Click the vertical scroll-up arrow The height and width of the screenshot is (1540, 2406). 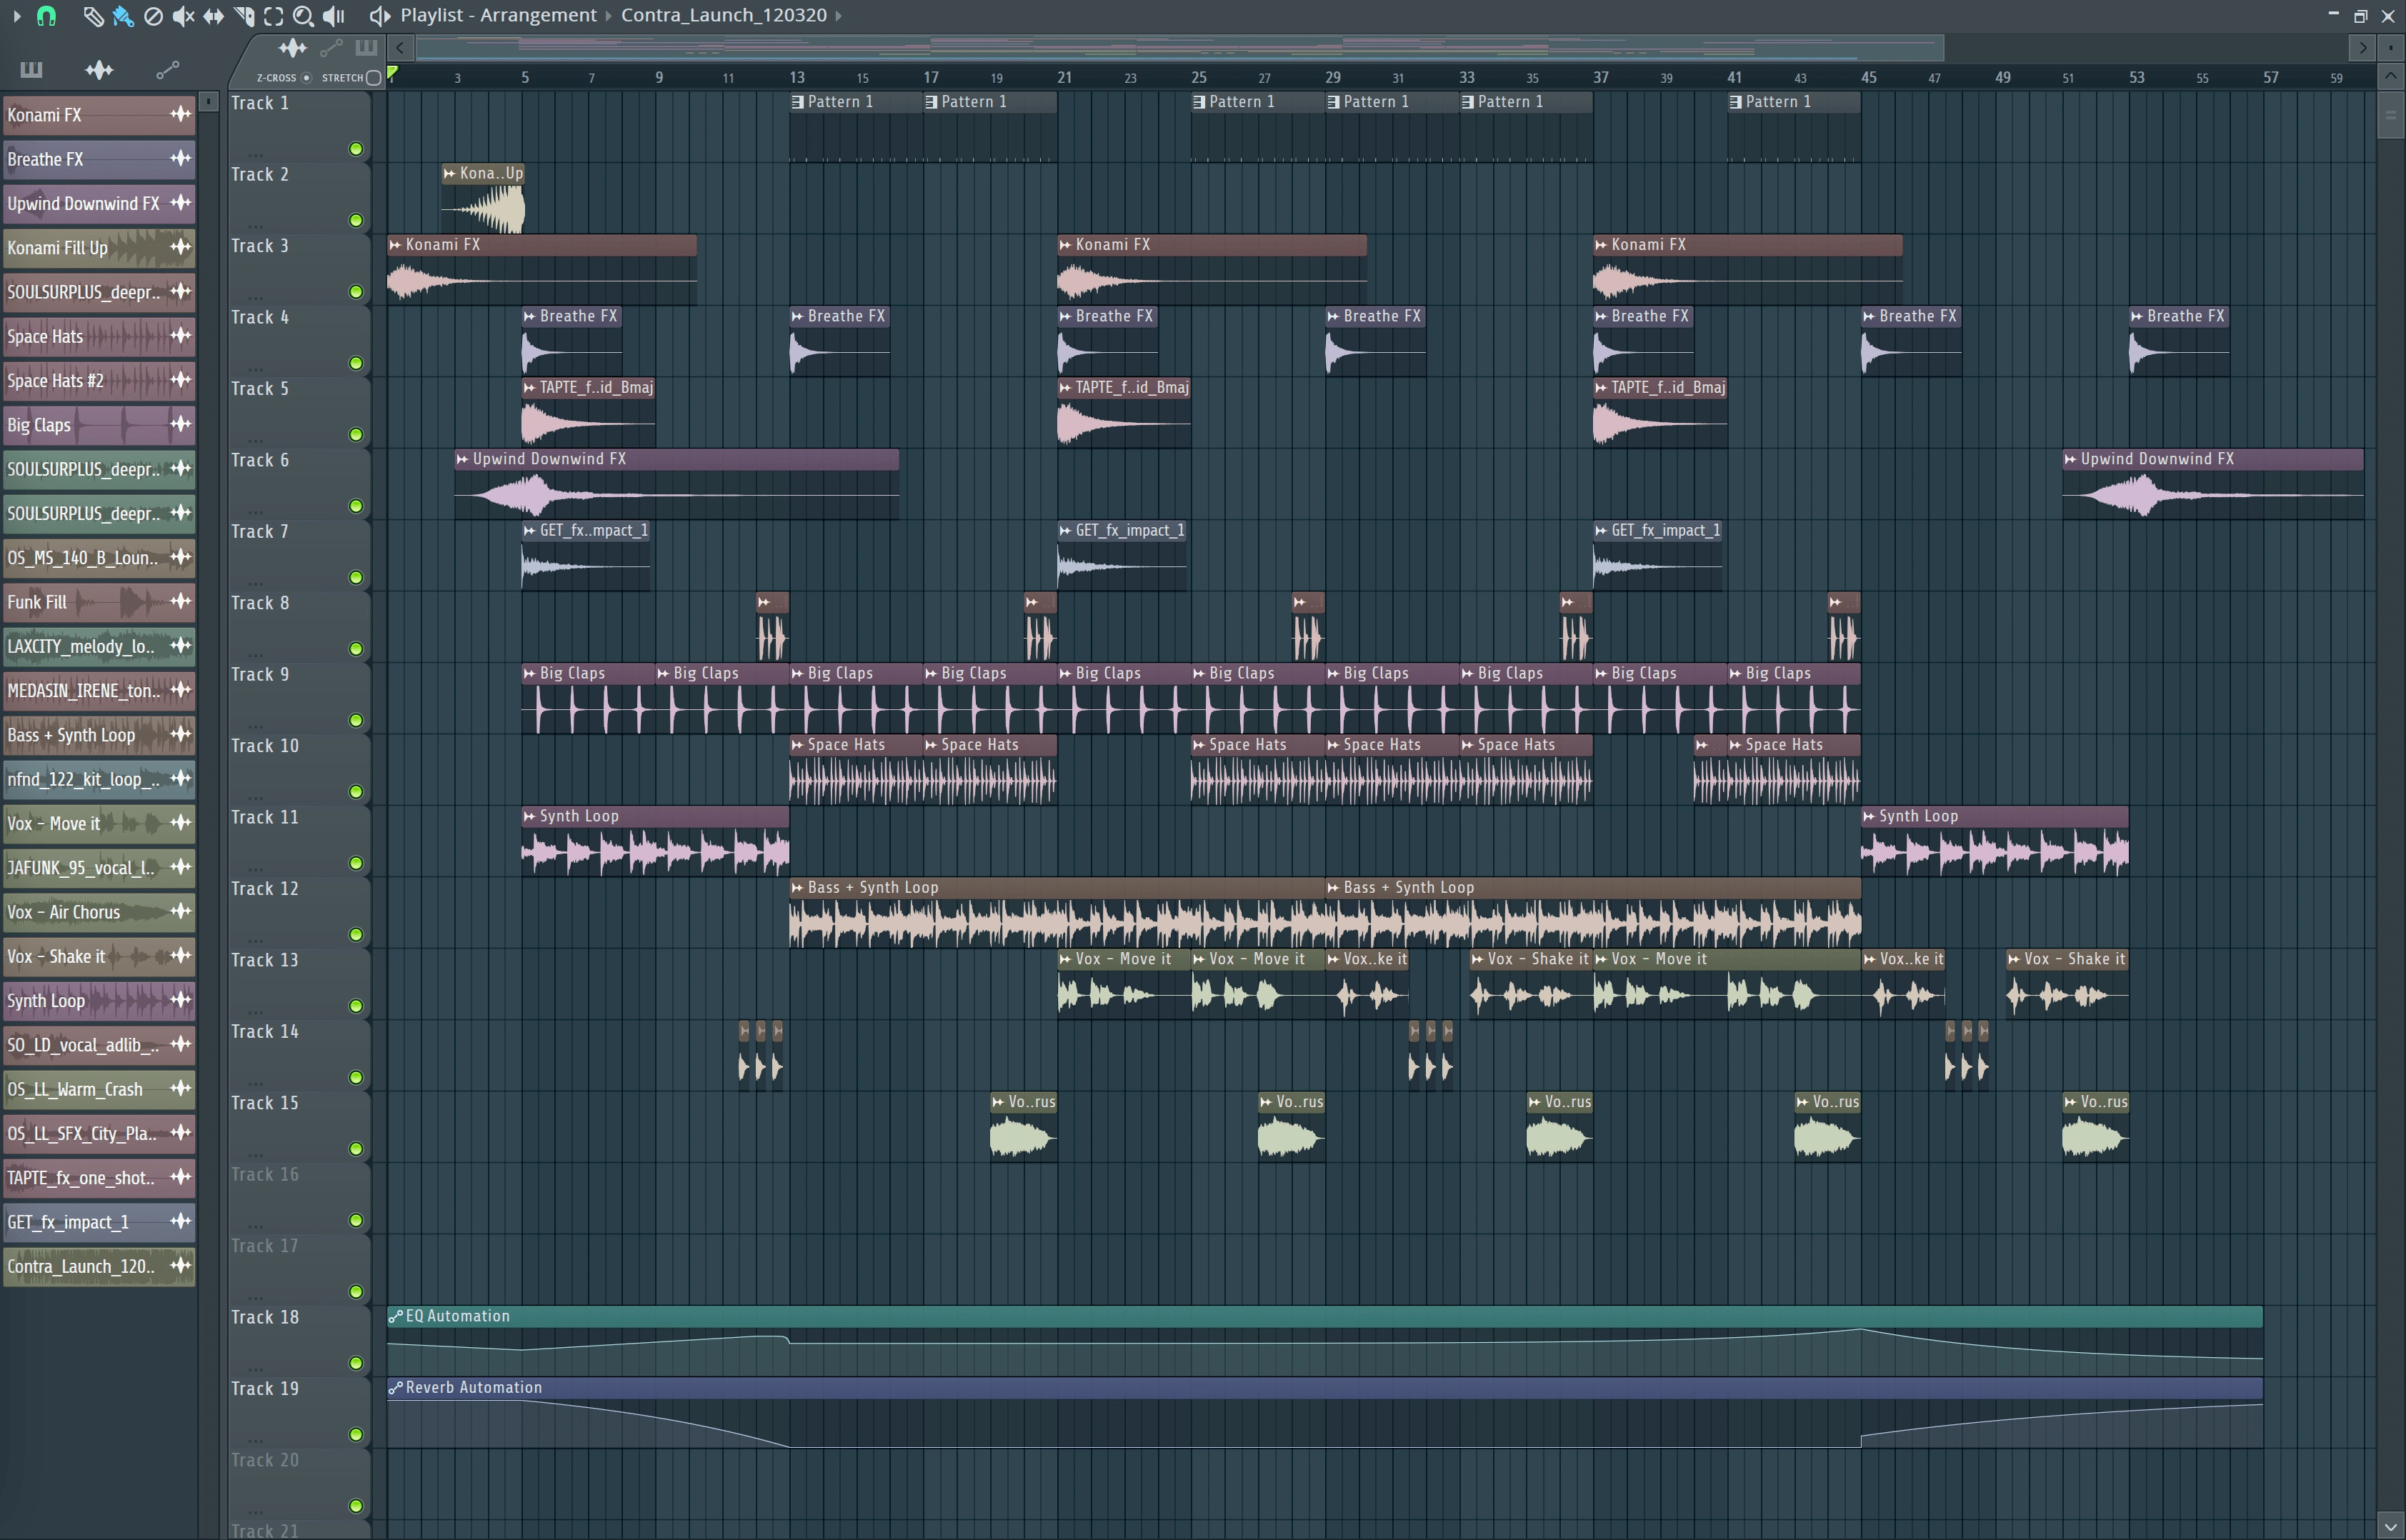pyautogui.click(x=2390, y=77)
